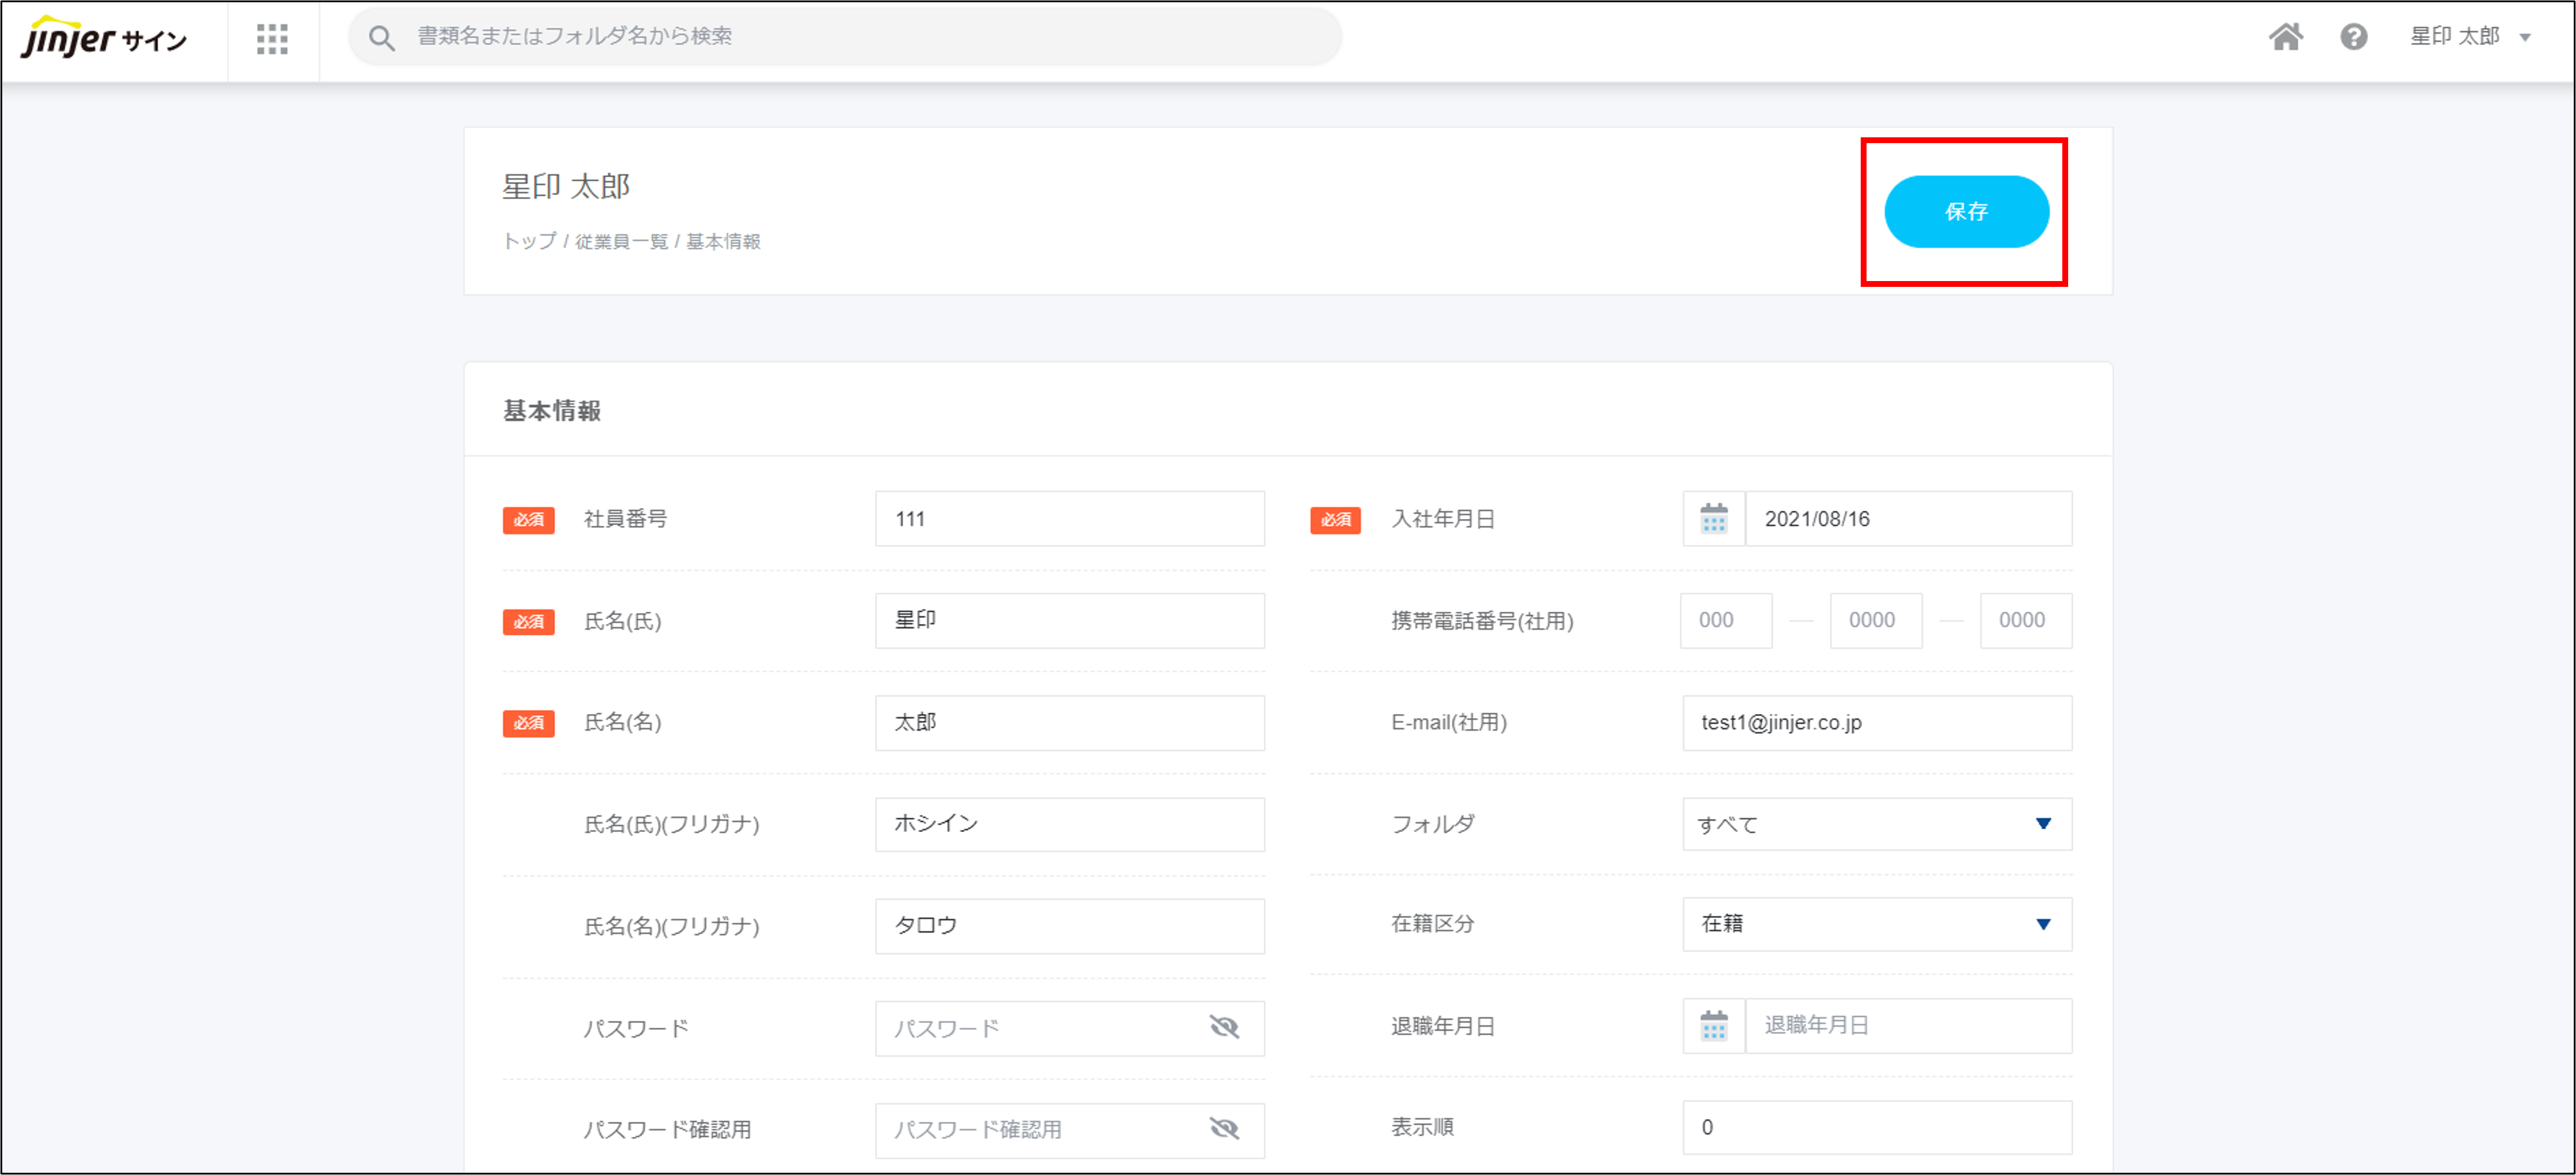Open calendar icon for 退職年月日
2576x1175 pixels.
pos(1713,1026)
